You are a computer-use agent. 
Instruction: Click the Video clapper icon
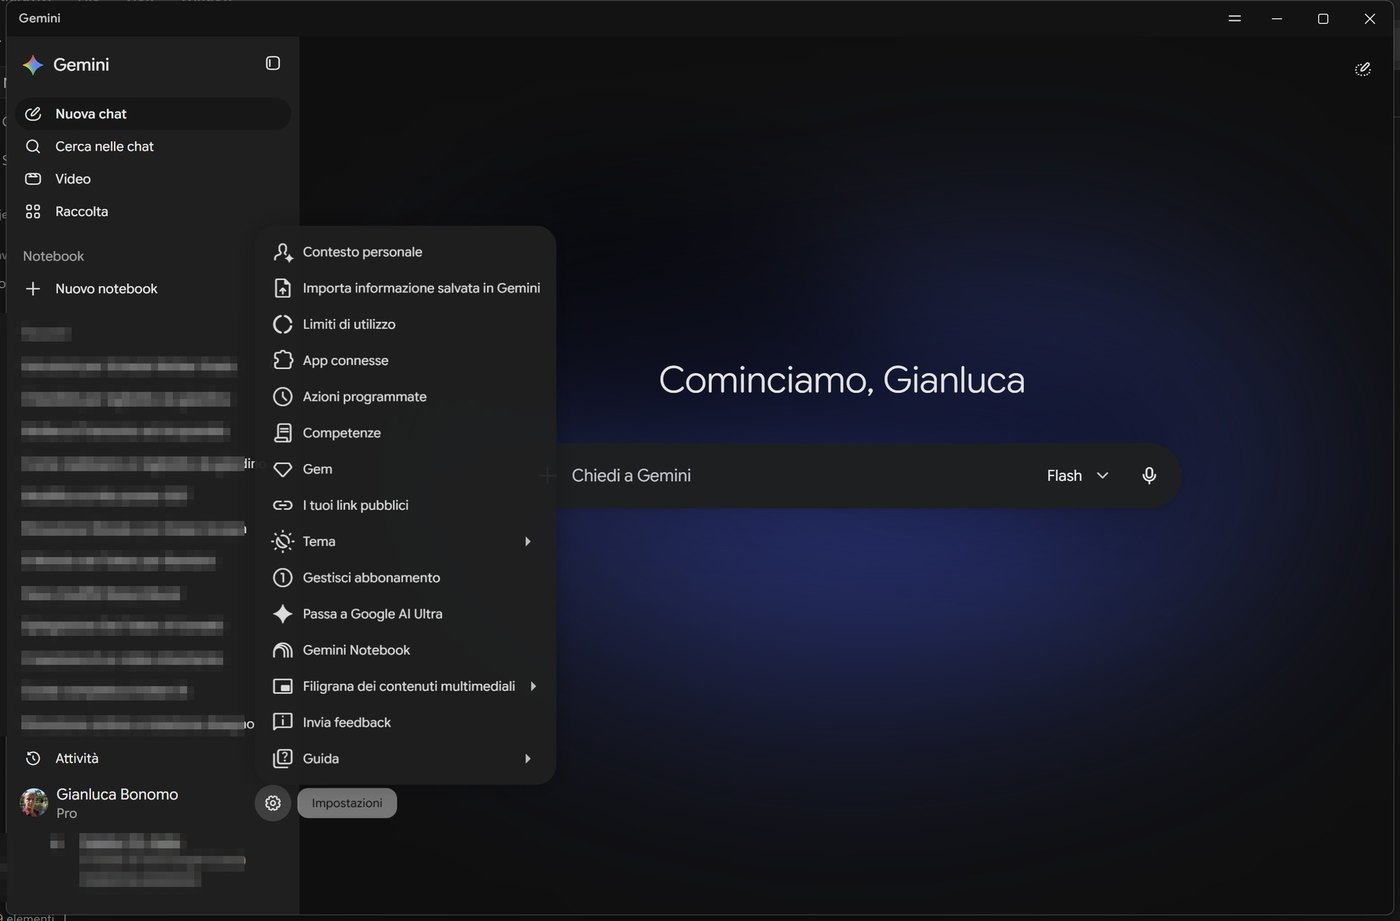click(33, 179)
